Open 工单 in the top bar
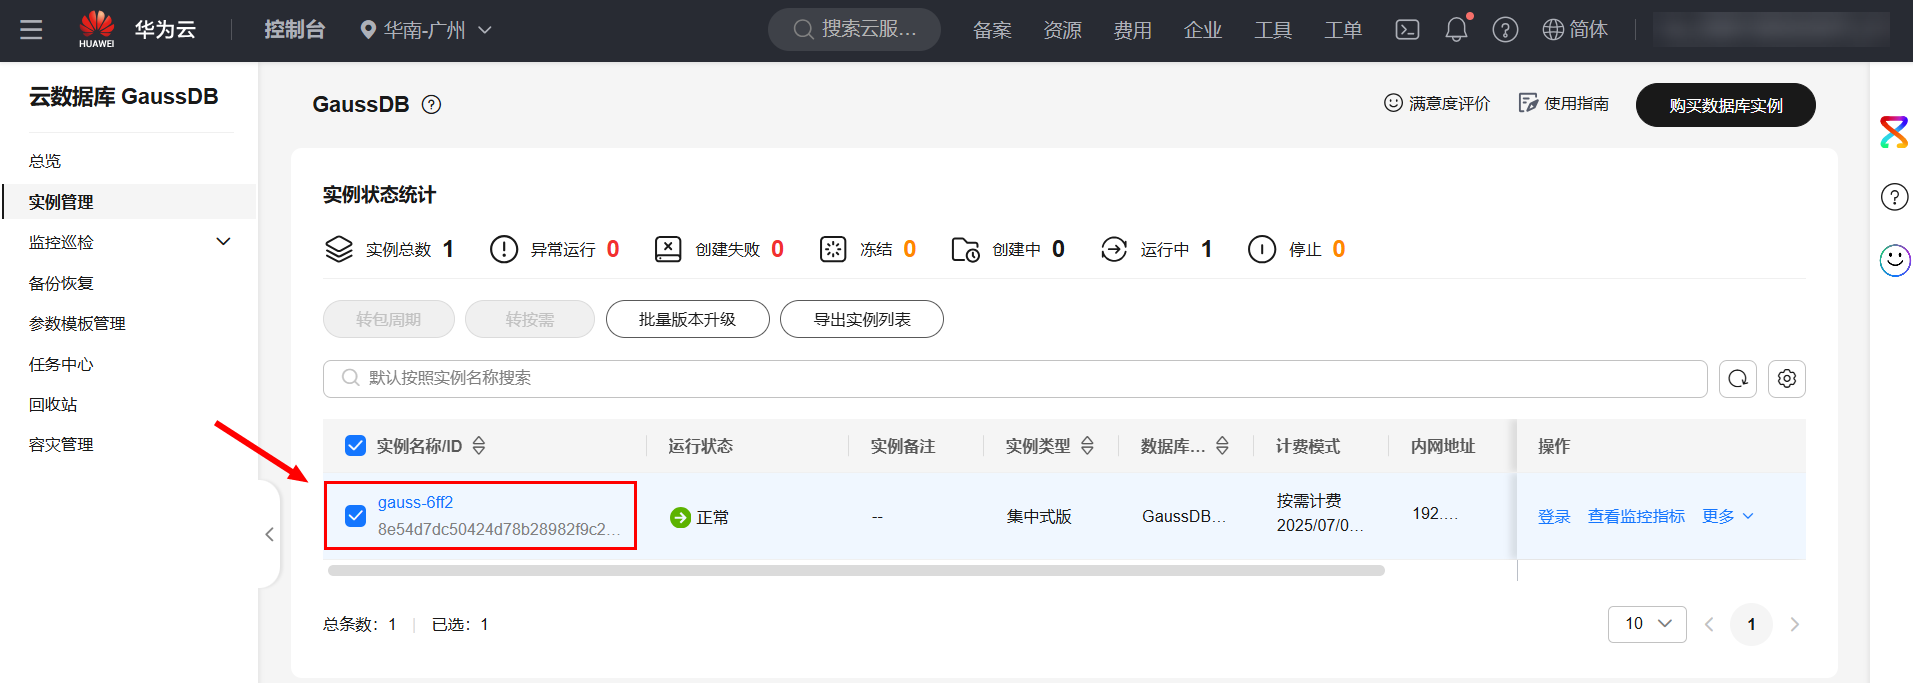 tap(1343, 30)
